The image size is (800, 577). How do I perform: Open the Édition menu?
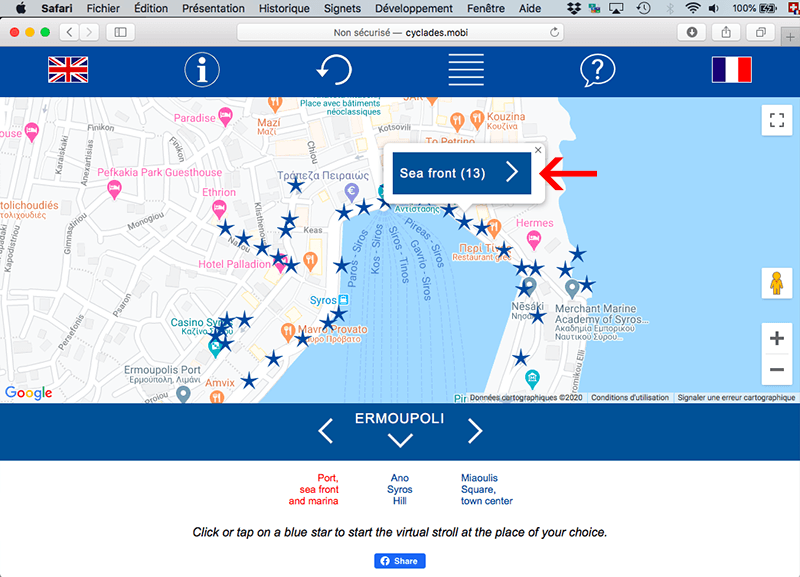pyautogui.click(x=151, y=8)
